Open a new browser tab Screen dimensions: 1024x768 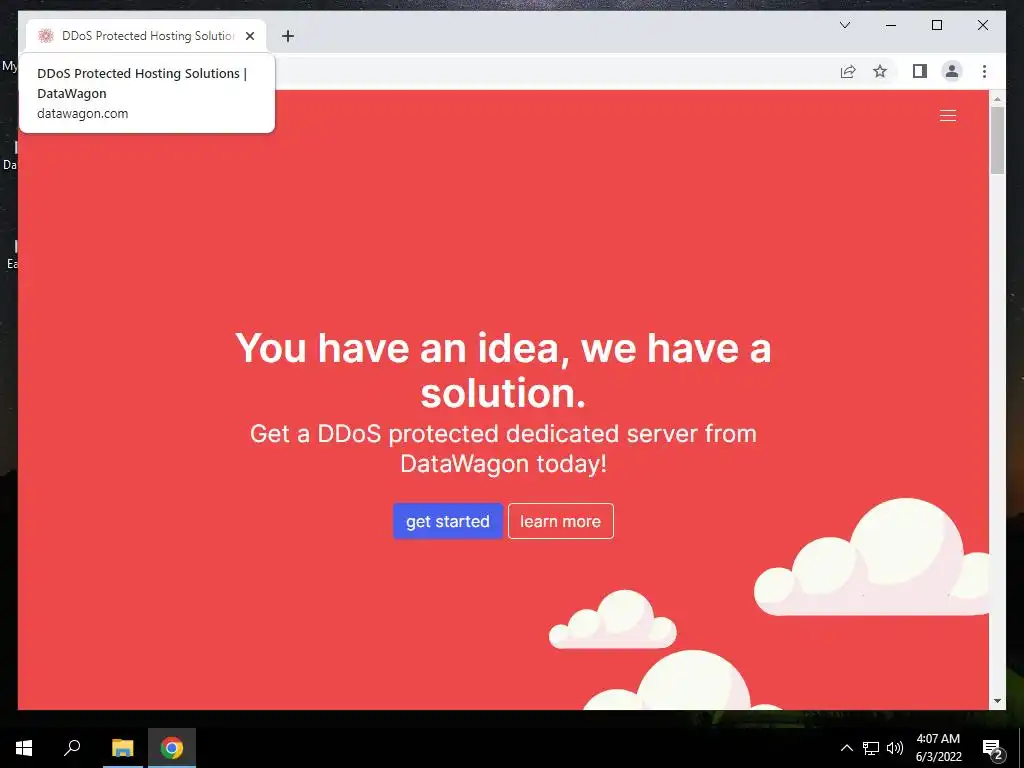tap(287, 36)
